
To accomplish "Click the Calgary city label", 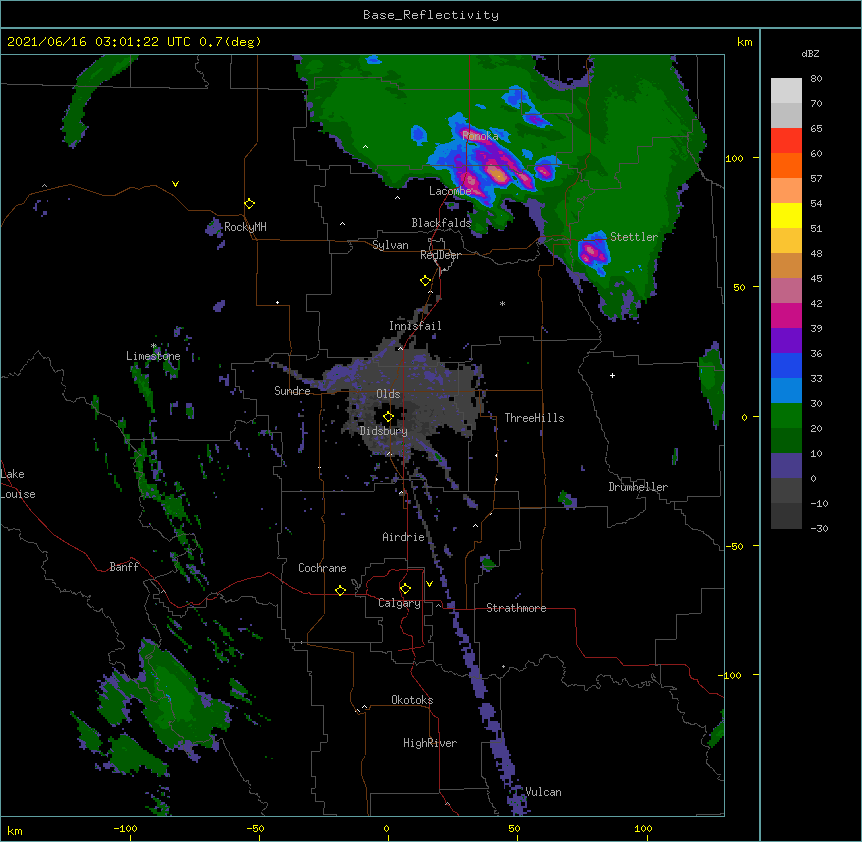I will pyautogui.click(x=399, y=603).
